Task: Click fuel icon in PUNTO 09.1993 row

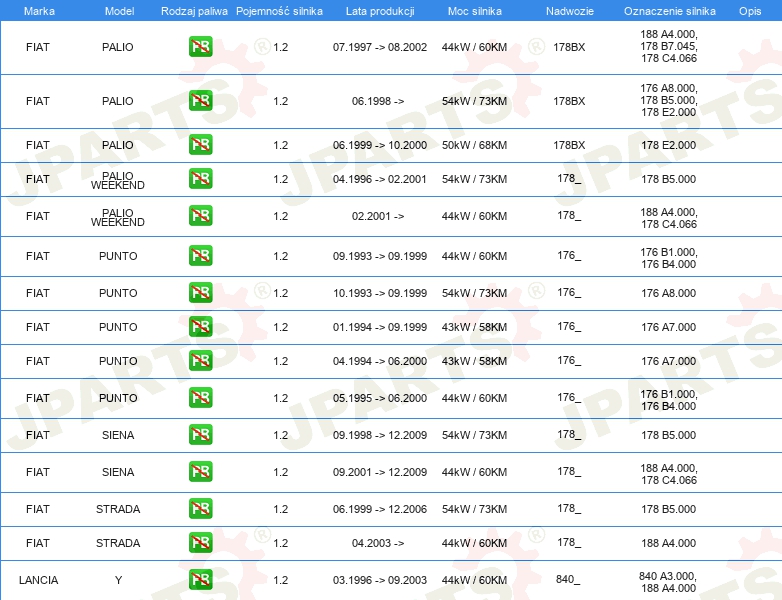Action: click(200, 255)
